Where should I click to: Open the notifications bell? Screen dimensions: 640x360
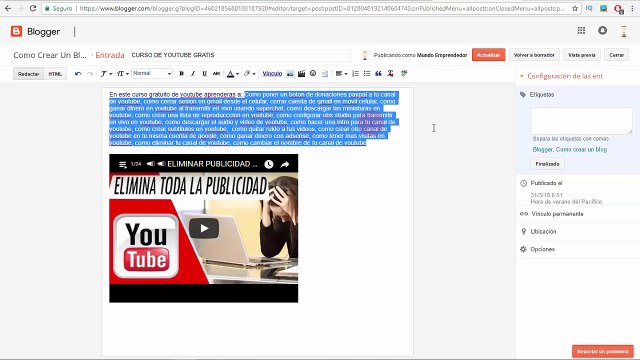[x=602, y=31]
